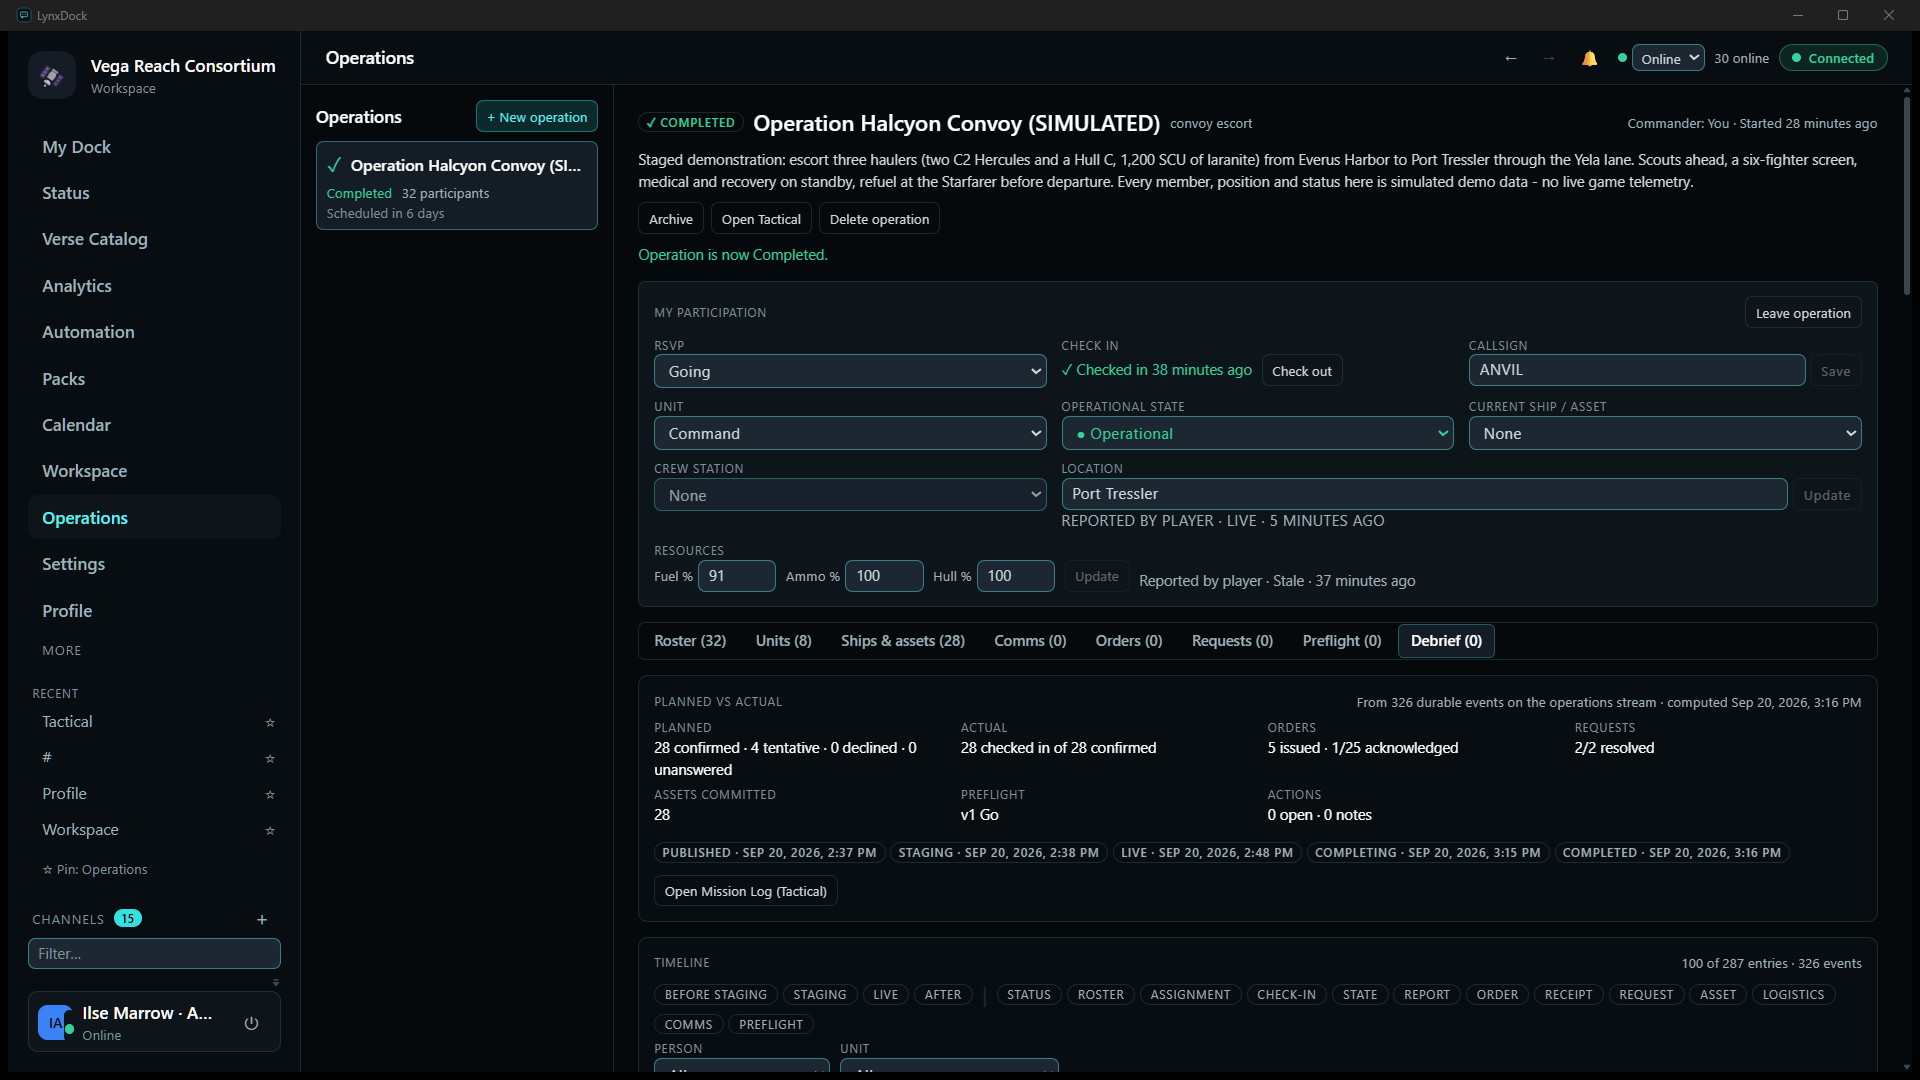Click the Ilse Marrow avatar
Viewport: 1920px width, 1080px height.
point(55,1023)
